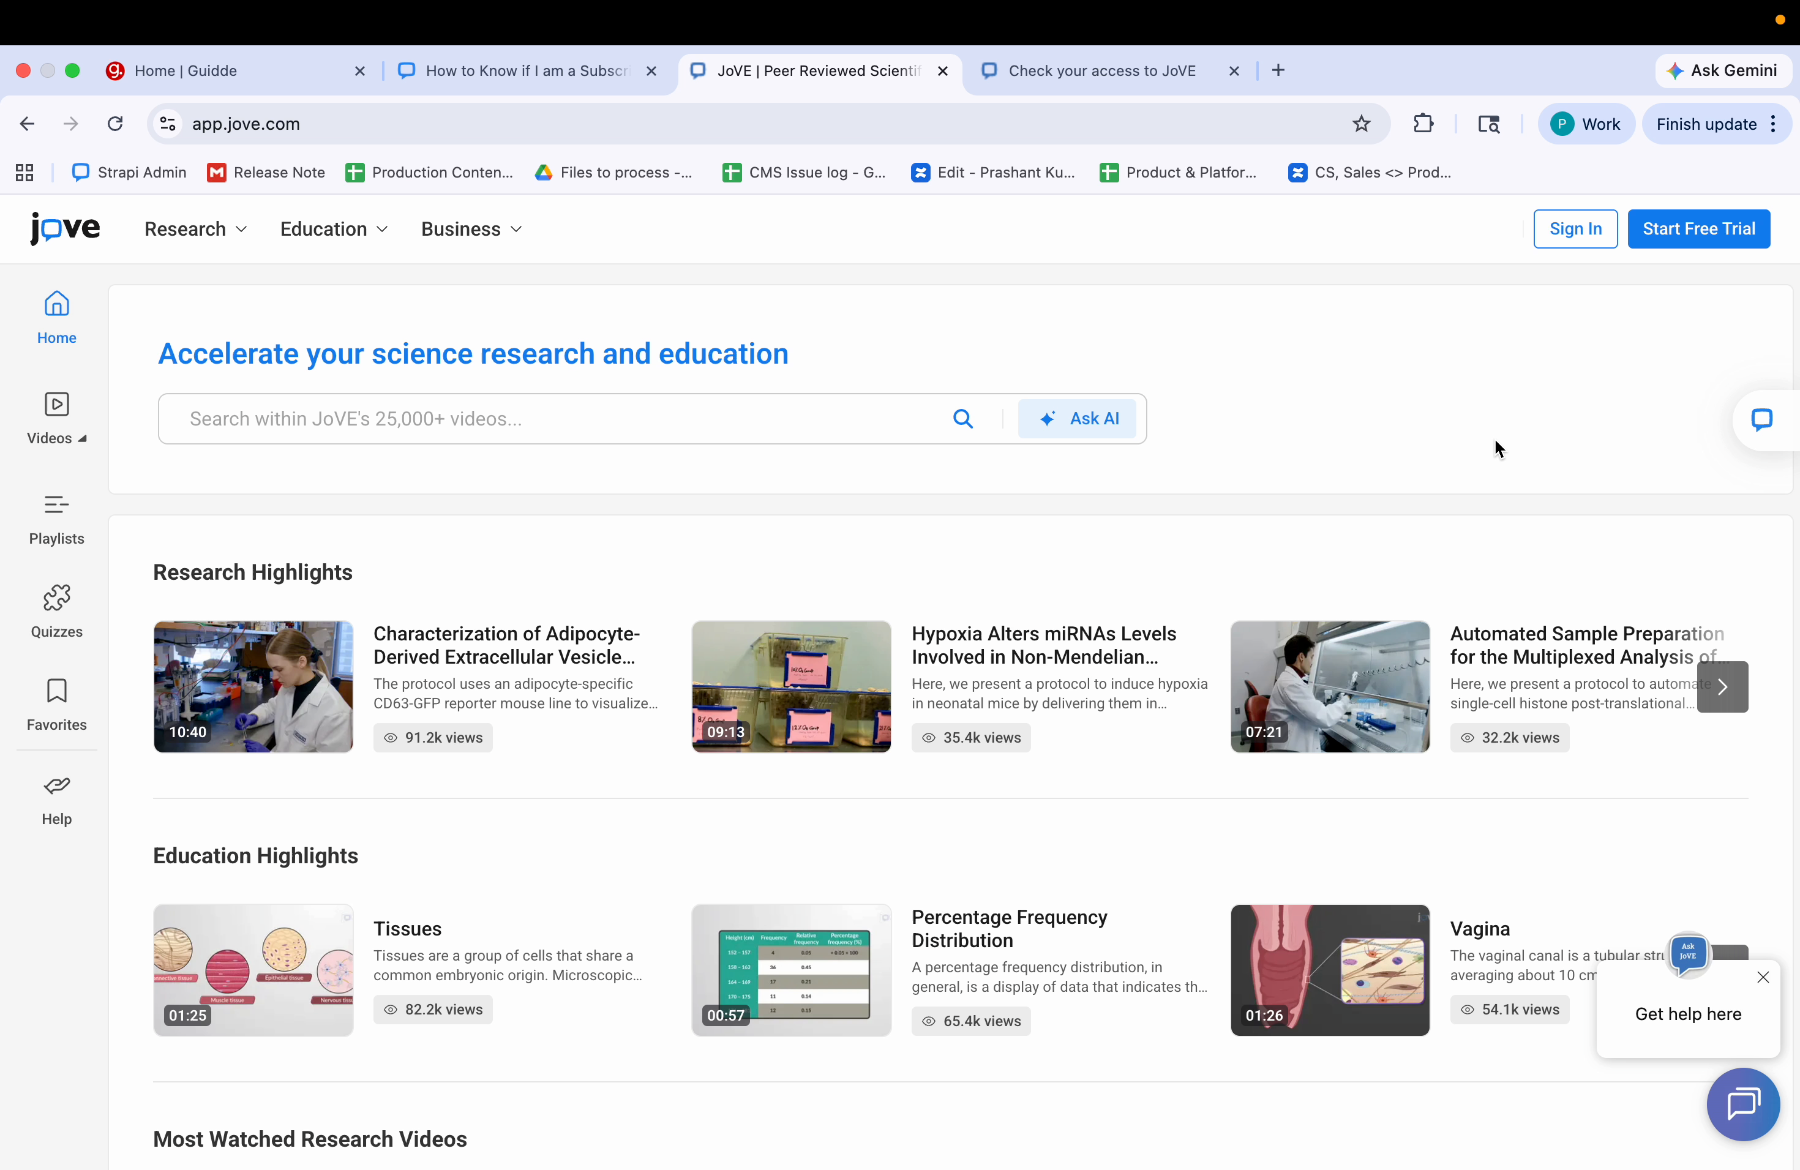The height and width of the screenshot is (1170, 1800).
Task: Open the chat widget bubble at bottom right
Action: point(1742,1104)
